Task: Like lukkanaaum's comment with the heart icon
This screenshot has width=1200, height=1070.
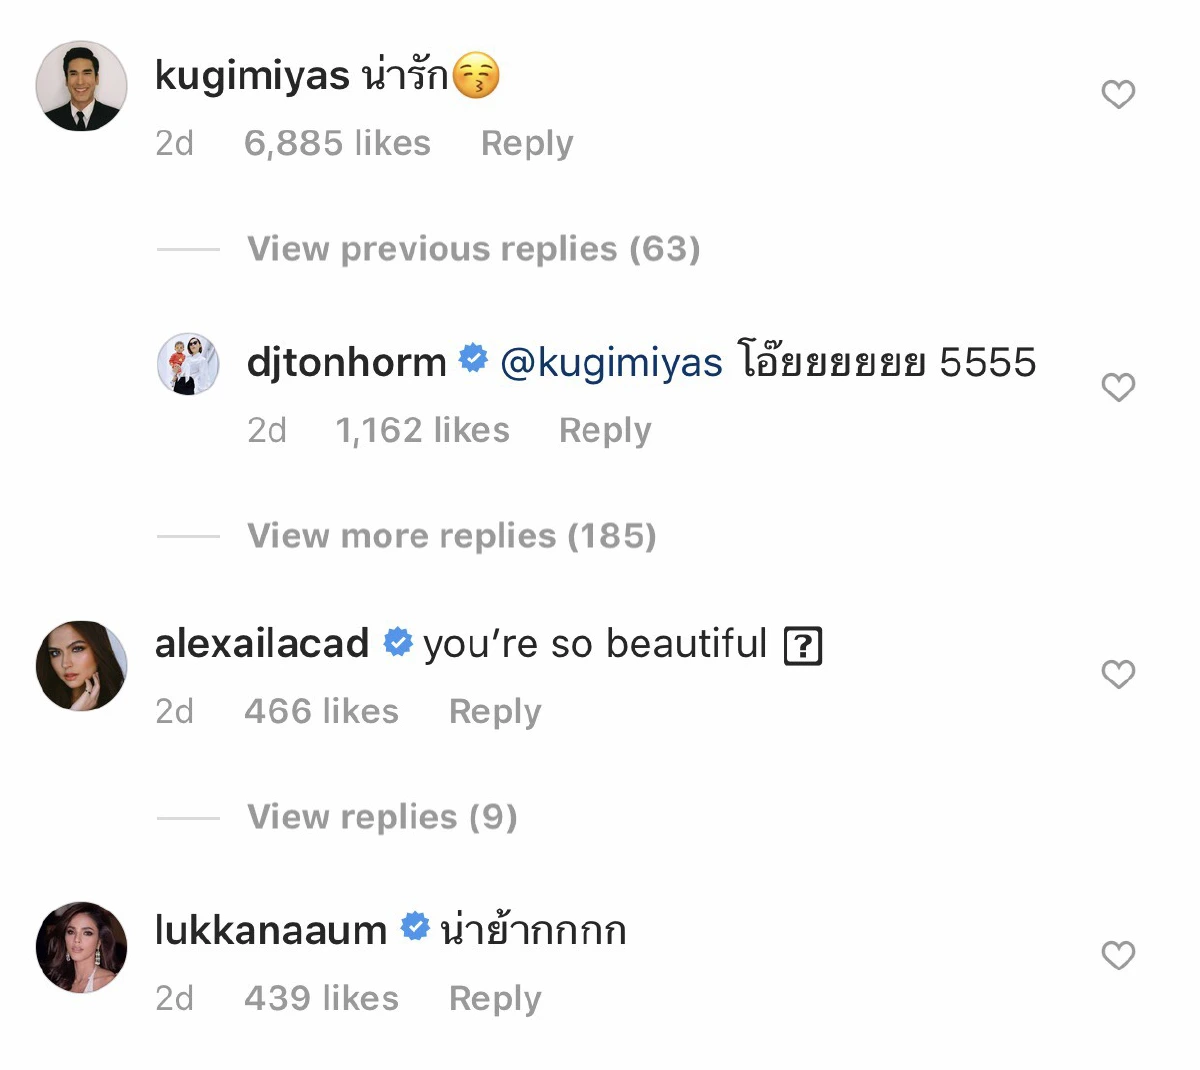Action: (x=1118, y=957)
